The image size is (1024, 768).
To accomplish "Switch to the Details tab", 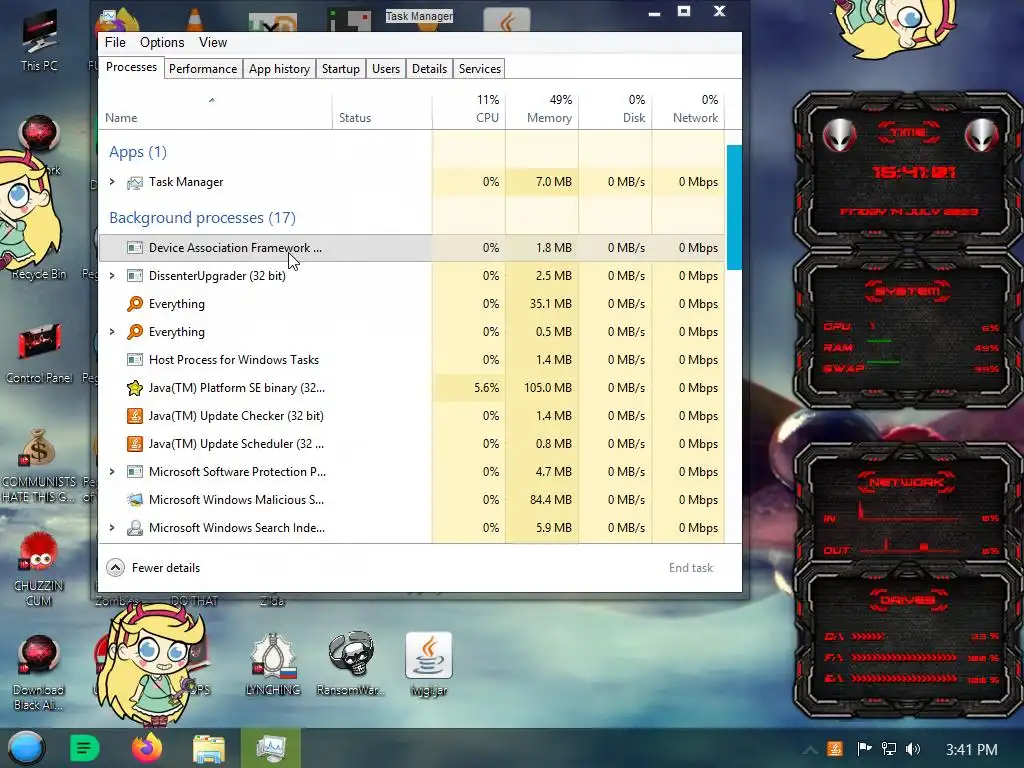I will (x=430, y=69).
